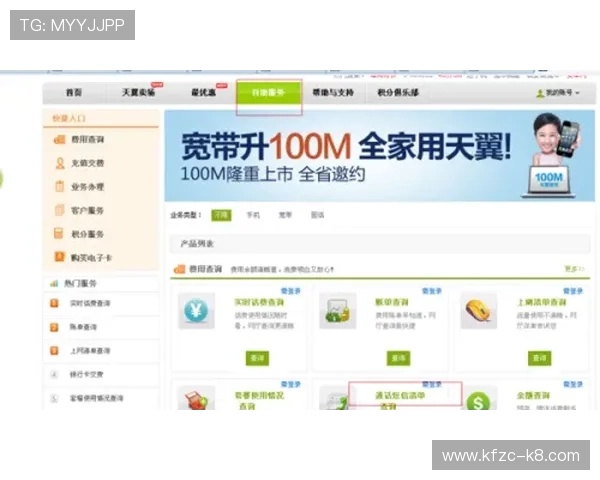Click the number 4 icon beside 银行卡交费

pyautogui.click(x=54, y=375)
